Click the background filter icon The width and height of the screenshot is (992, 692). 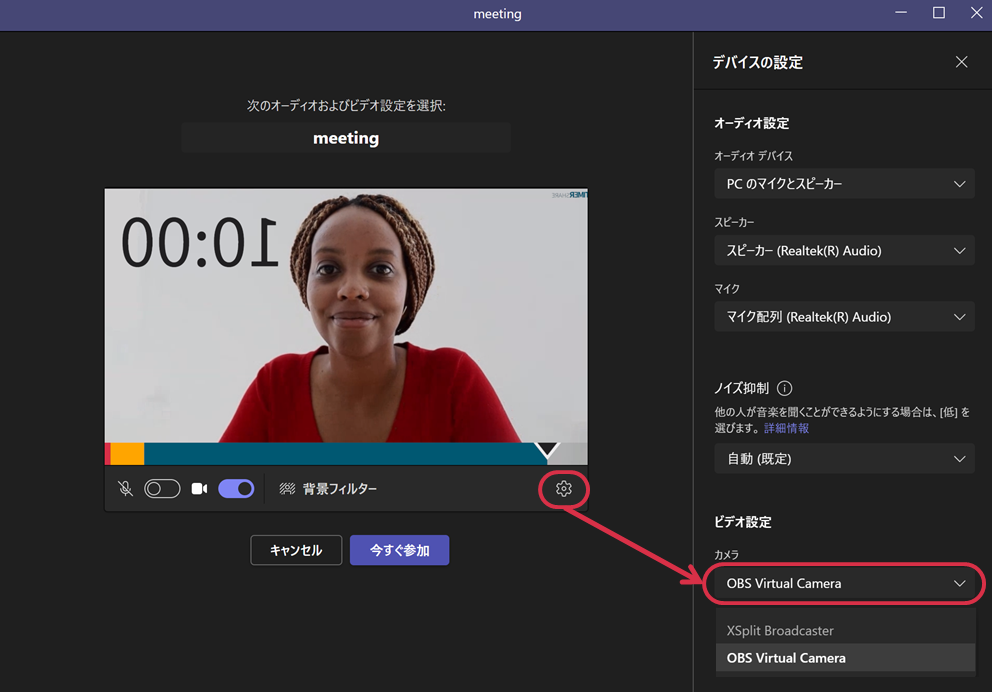pyautogui.click(x=287, y=489)
